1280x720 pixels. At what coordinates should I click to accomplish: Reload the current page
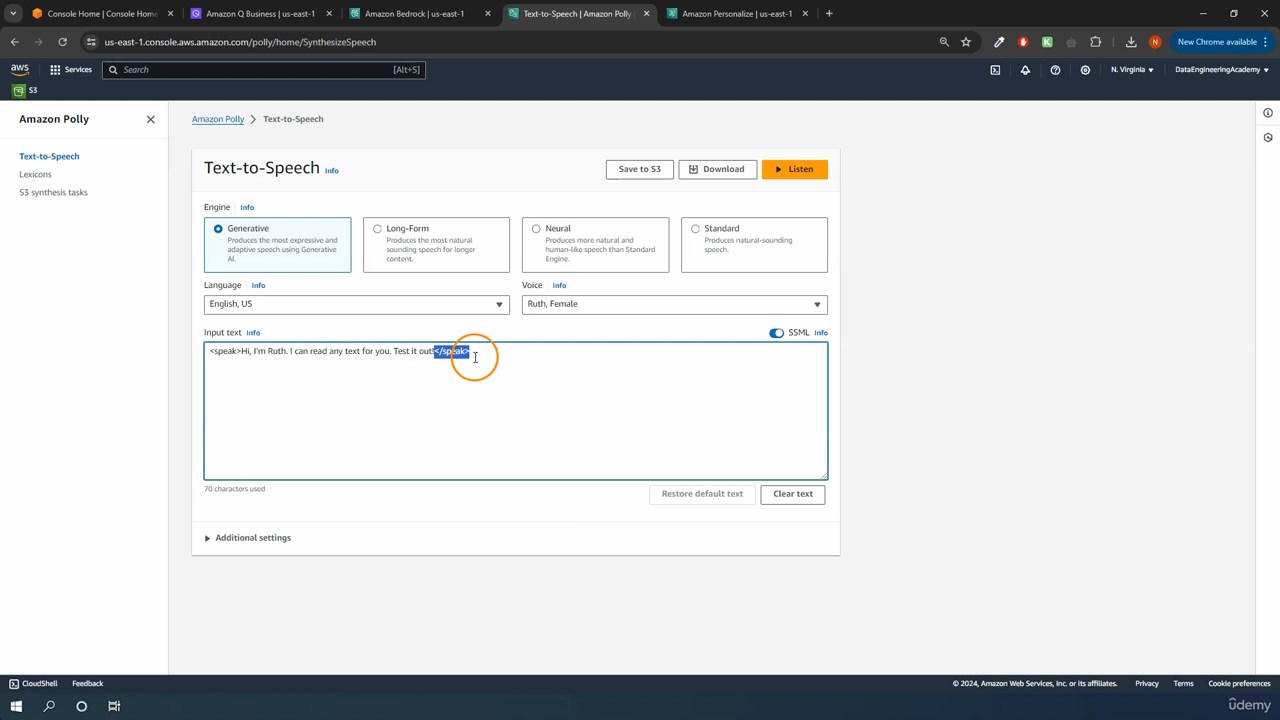[x=62, y=42]
